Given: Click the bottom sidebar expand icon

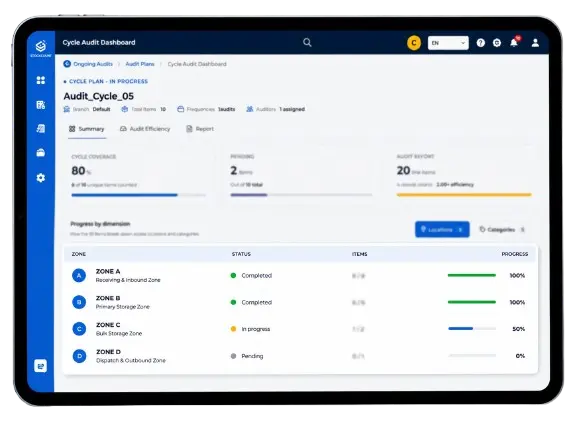Looking at the screenshot, I should point(40,366).
